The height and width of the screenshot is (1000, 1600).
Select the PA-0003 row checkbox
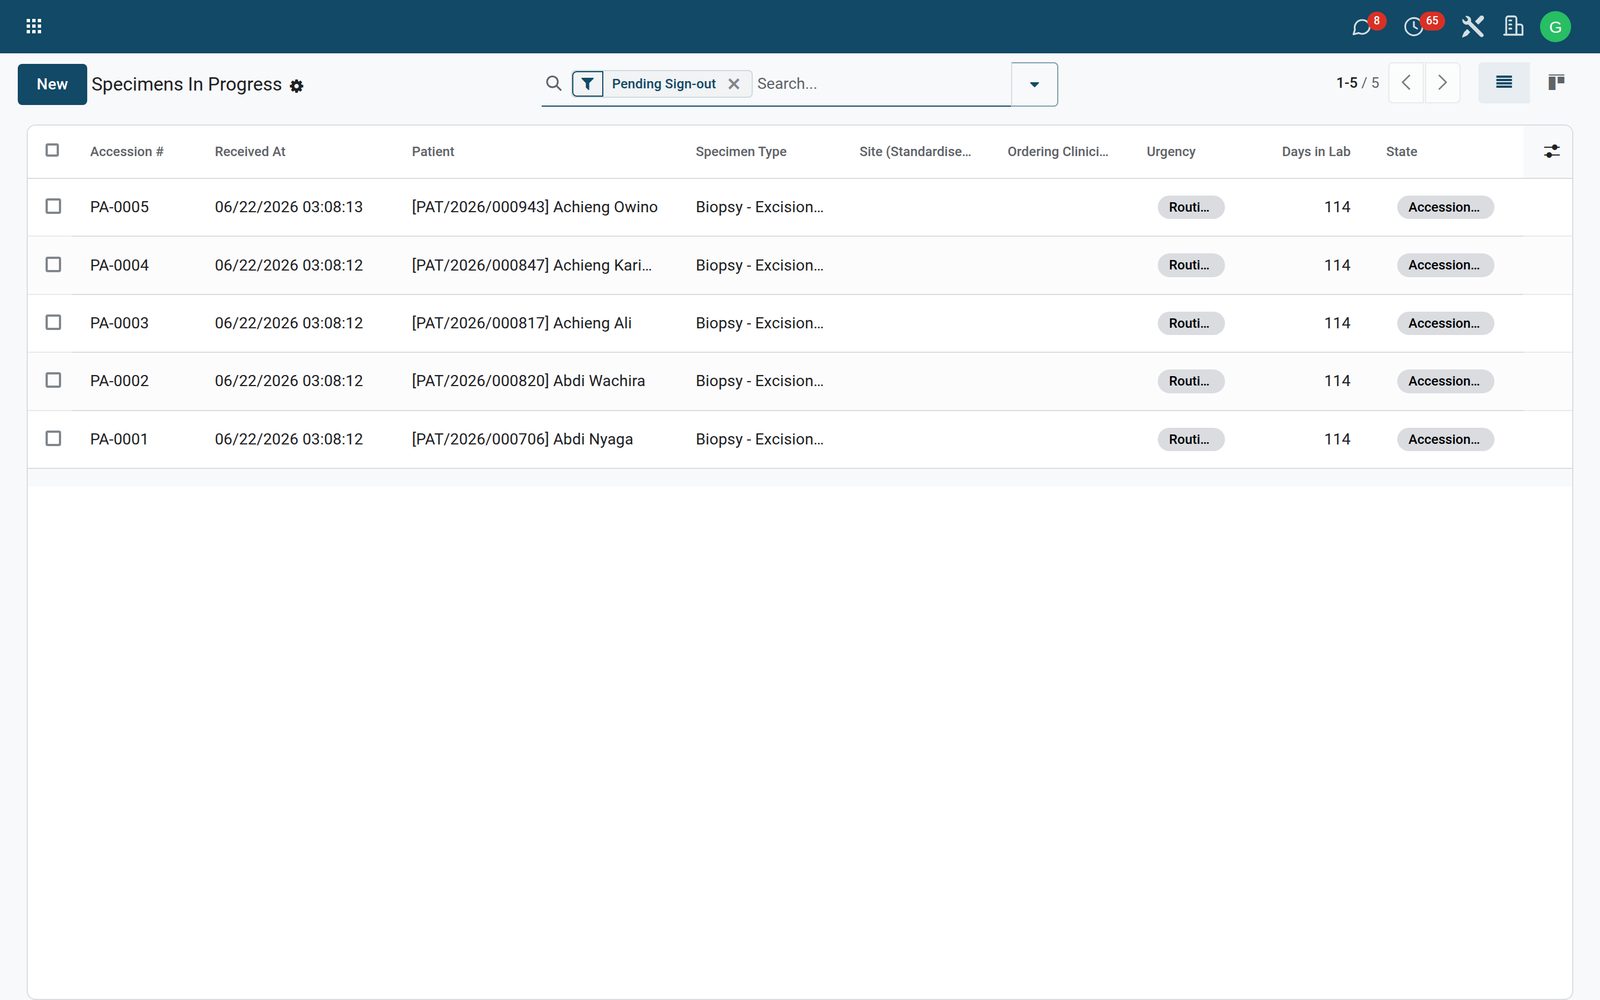click(x=53, y=322)
